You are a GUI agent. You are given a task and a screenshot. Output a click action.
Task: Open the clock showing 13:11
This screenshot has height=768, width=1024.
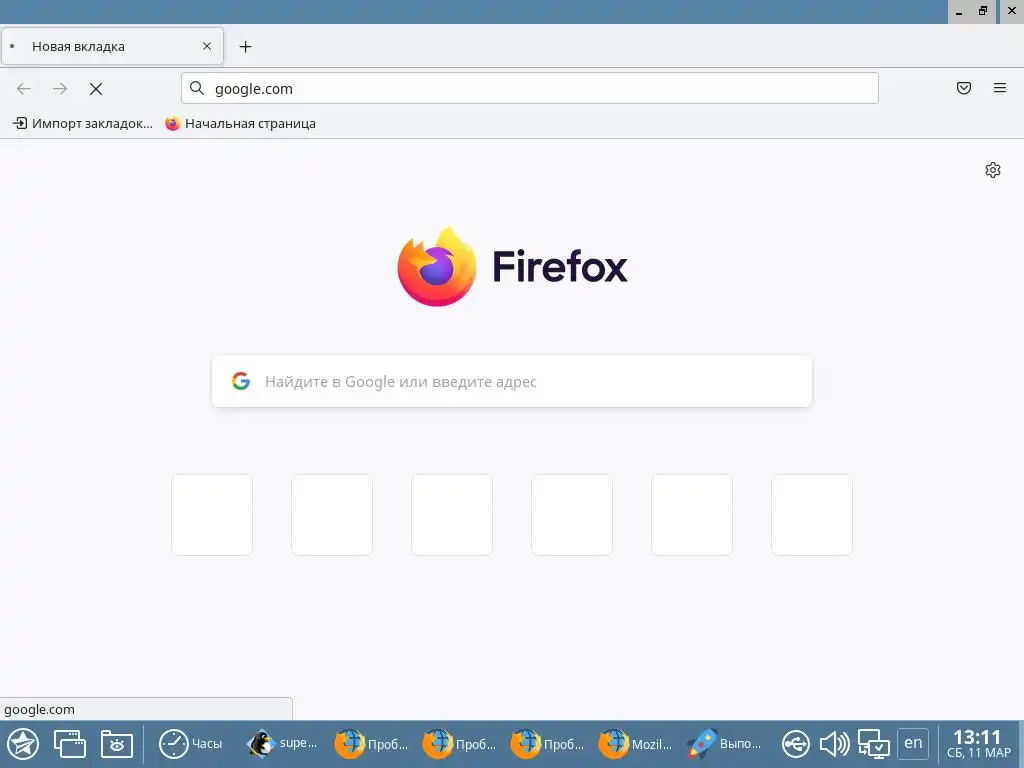point(978,744)
